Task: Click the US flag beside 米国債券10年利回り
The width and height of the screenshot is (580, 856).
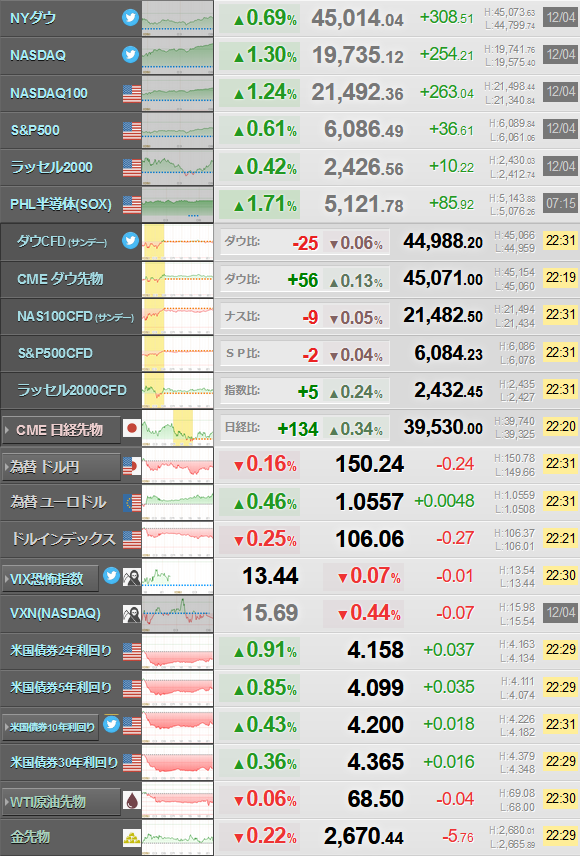Action: [x=132, y=726]
